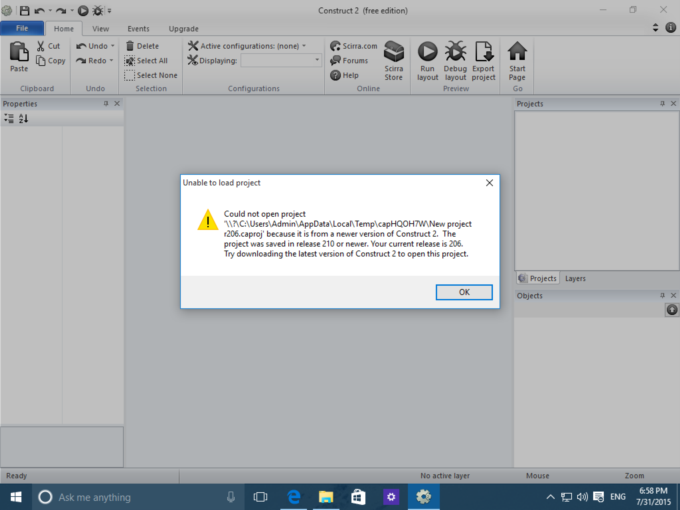Click the Ask me anything search box
This screenshot has width=680, height=510.
click(x=138, y=497)
